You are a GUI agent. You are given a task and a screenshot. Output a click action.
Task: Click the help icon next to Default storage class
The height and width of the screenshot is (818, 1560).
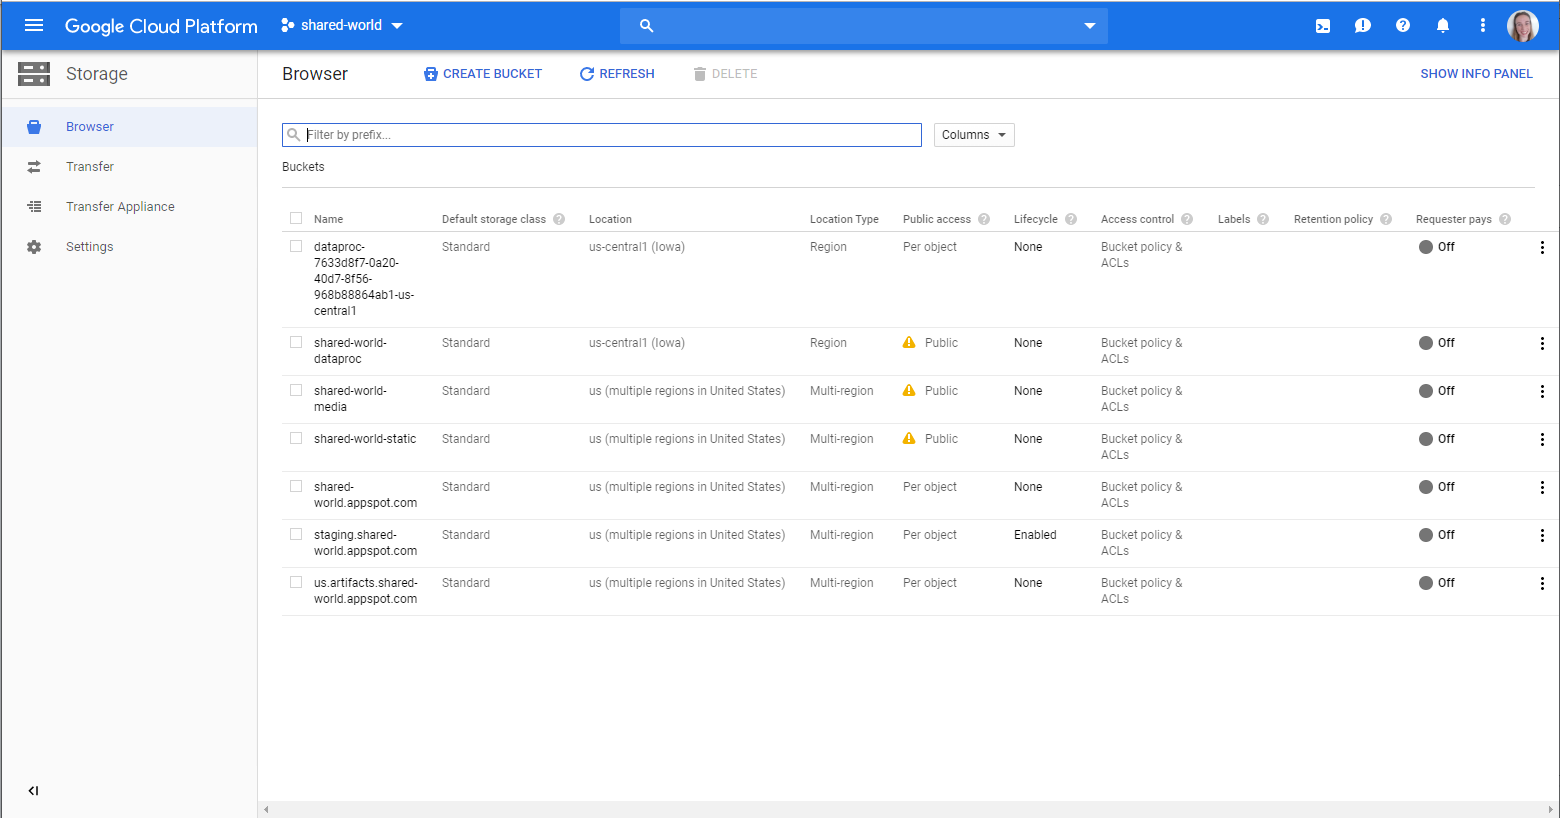559,219
